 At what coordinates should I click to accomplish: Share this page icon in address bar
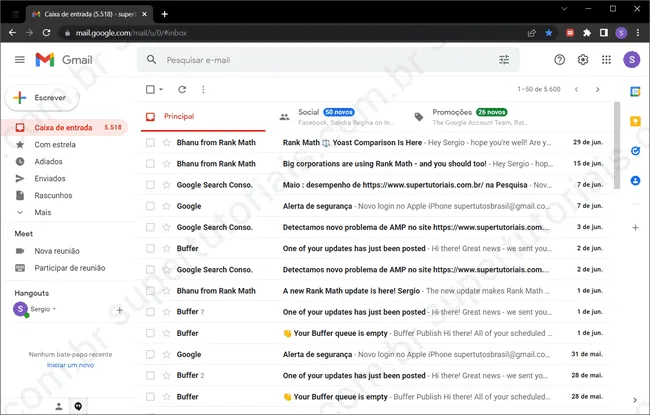531,33
